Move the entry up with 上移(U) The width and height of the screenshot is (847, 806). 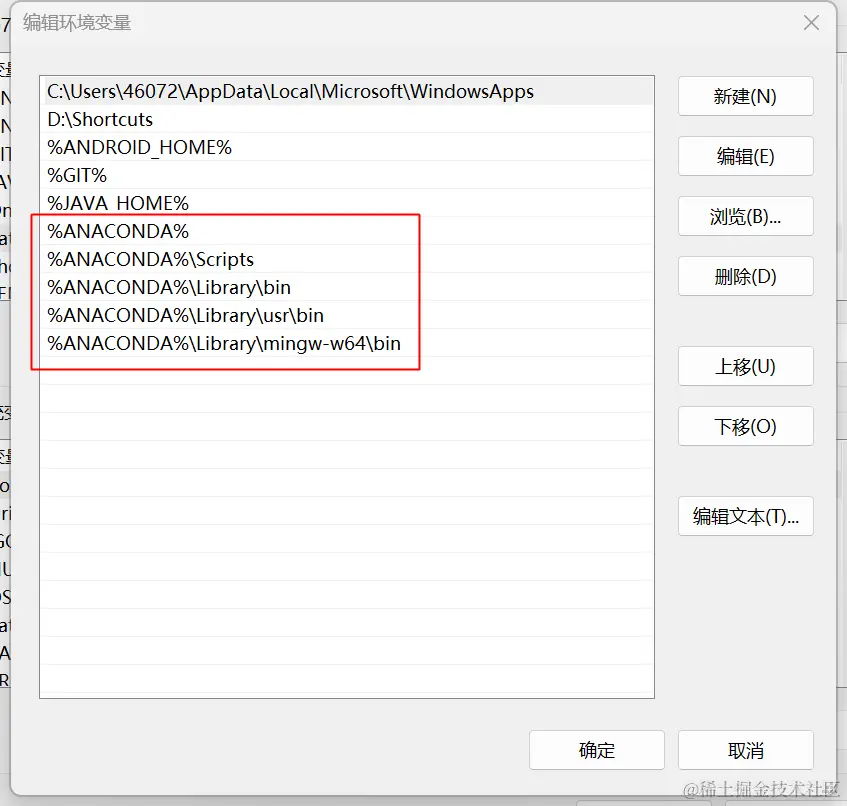coord(745,366)
